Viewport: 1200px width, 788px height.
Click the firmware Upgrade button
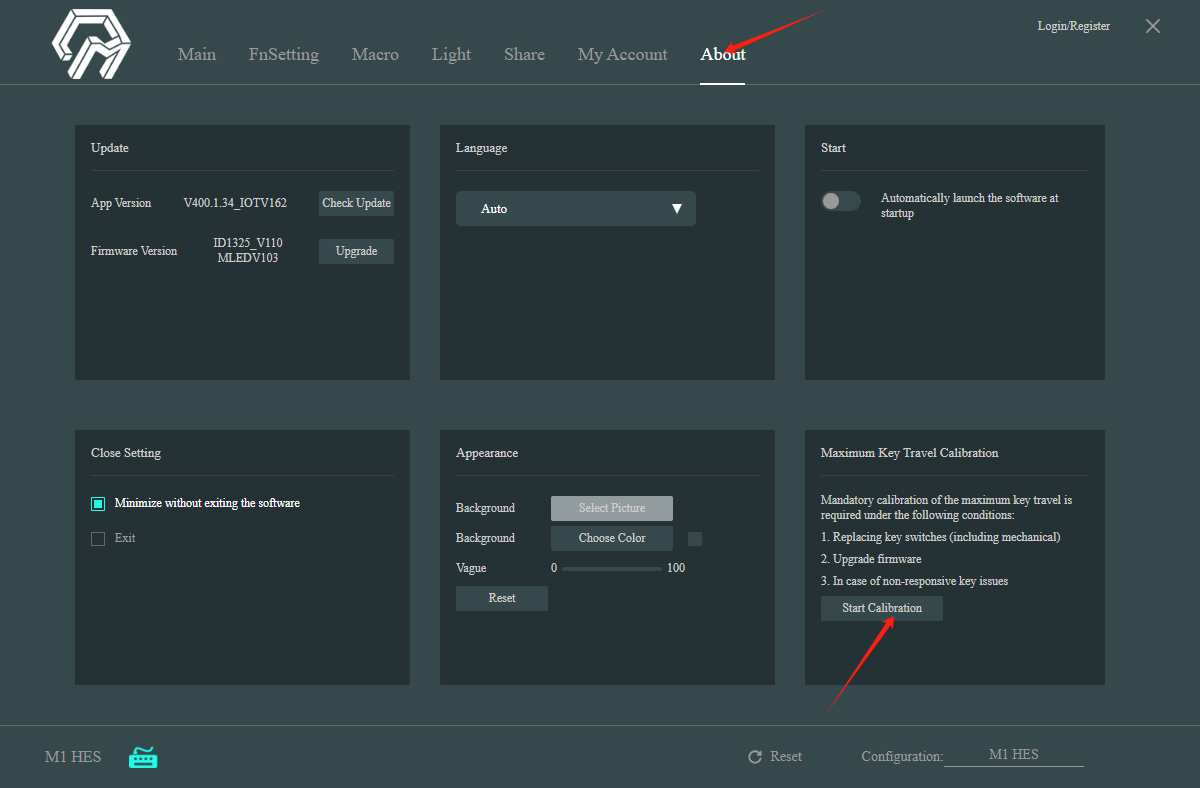356,252
